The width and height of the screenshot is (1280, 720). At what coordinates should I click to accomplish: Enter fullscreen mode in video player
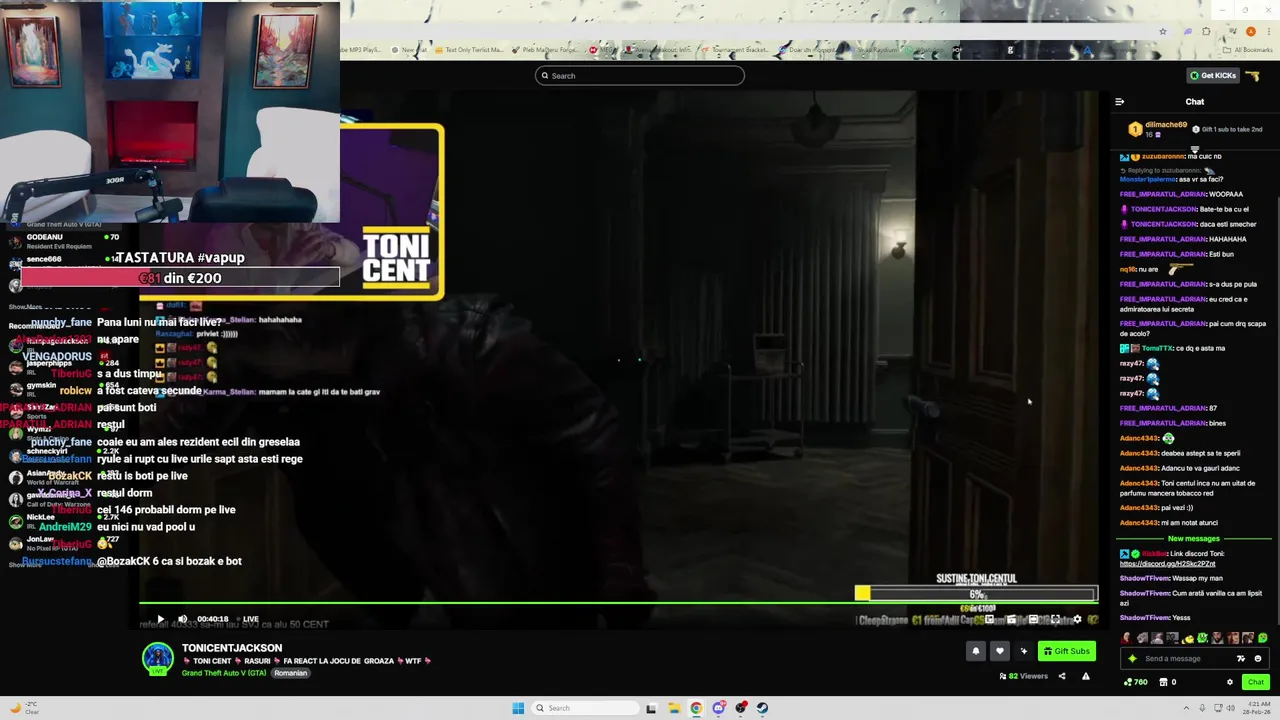[1055, 619]
